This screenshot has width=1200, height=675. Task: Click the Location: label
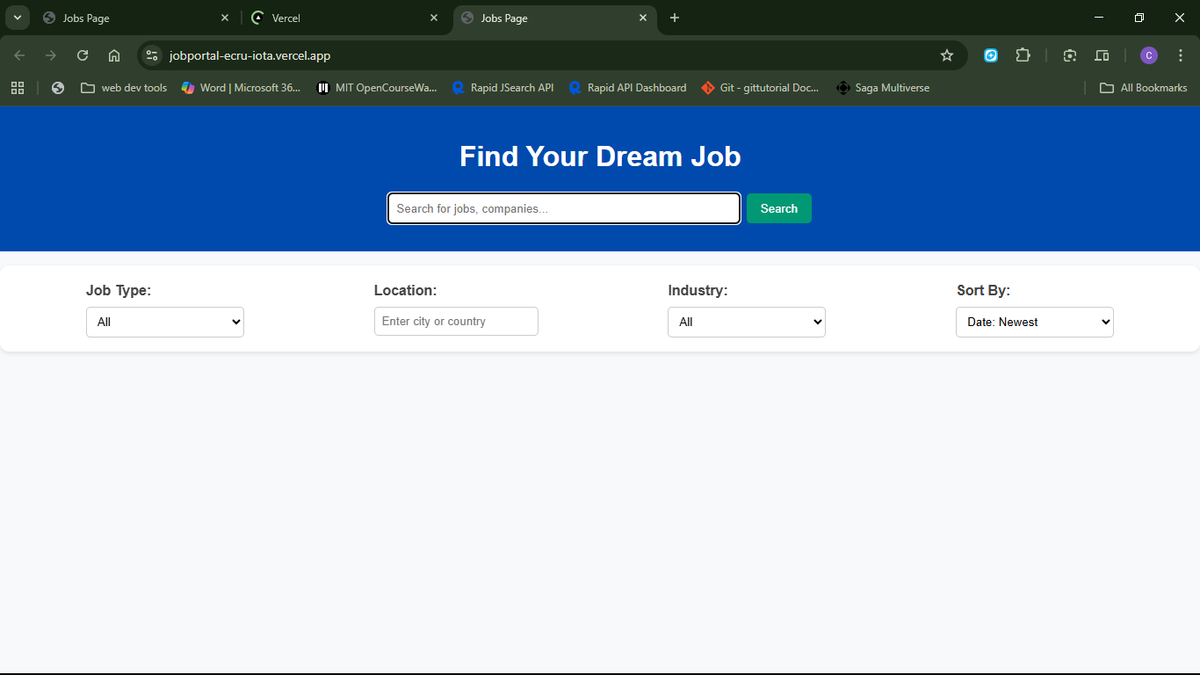[x=405, y=290]
